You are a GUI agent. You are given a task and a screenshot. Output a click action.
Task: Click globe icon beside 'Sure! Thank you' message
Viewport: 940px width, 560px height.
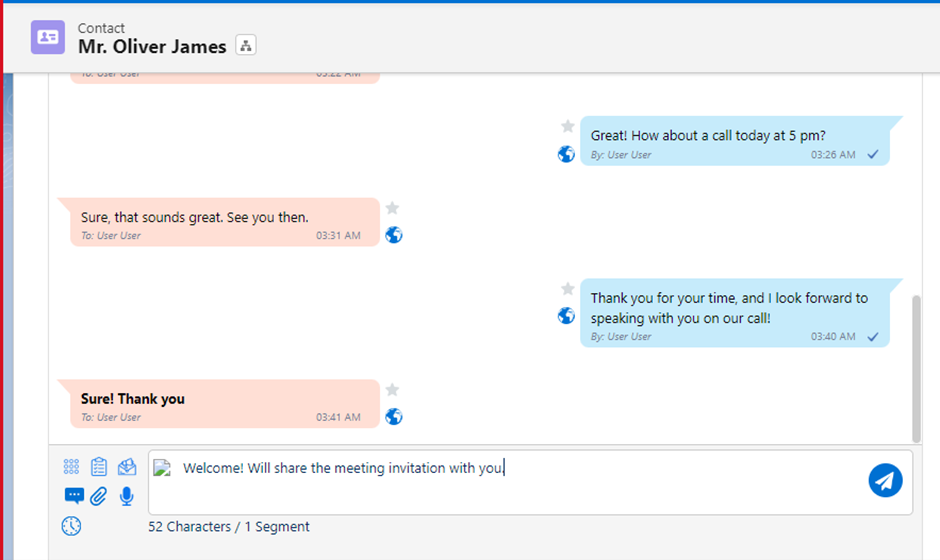pyautogui.click(x=394, y=416)
